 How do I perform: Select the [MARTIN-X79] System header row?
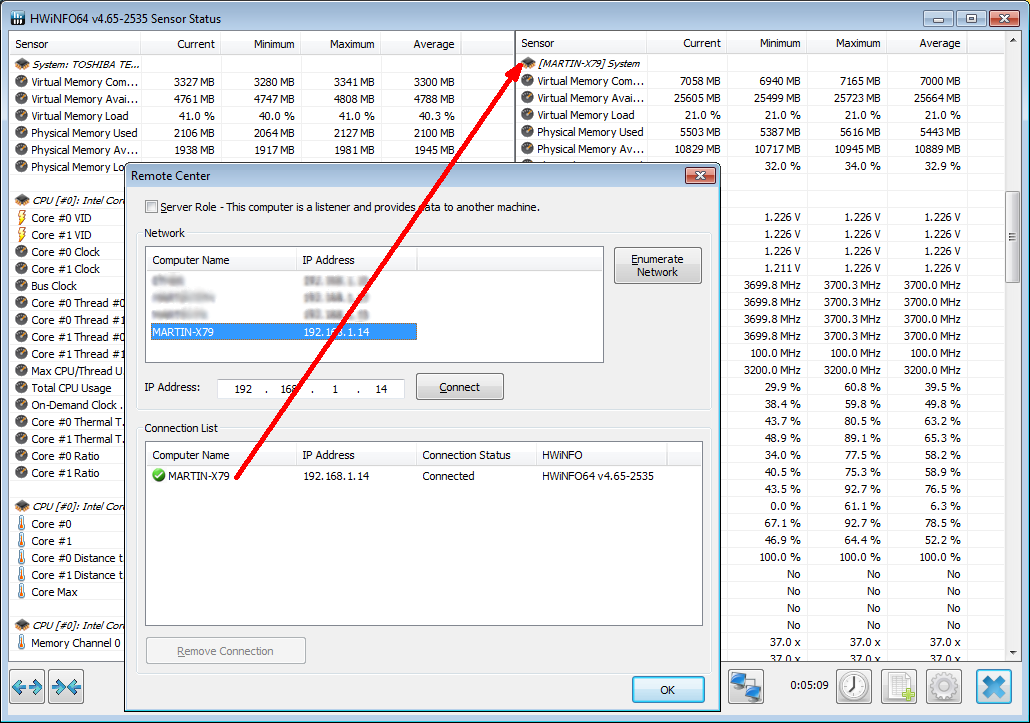[x=760, y=64]
